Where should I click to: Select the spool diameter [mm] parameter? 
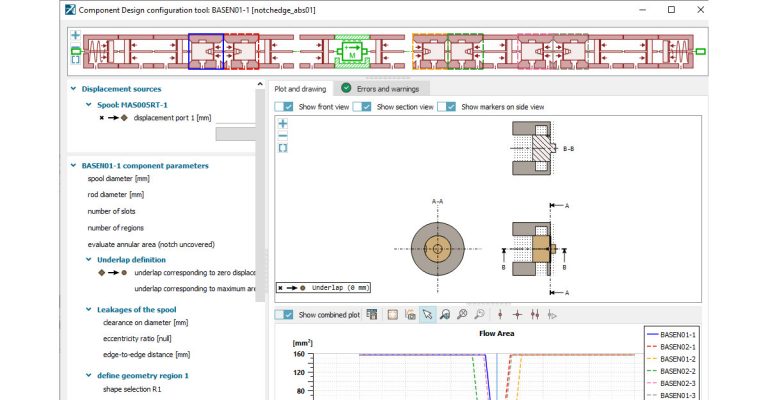119,179
